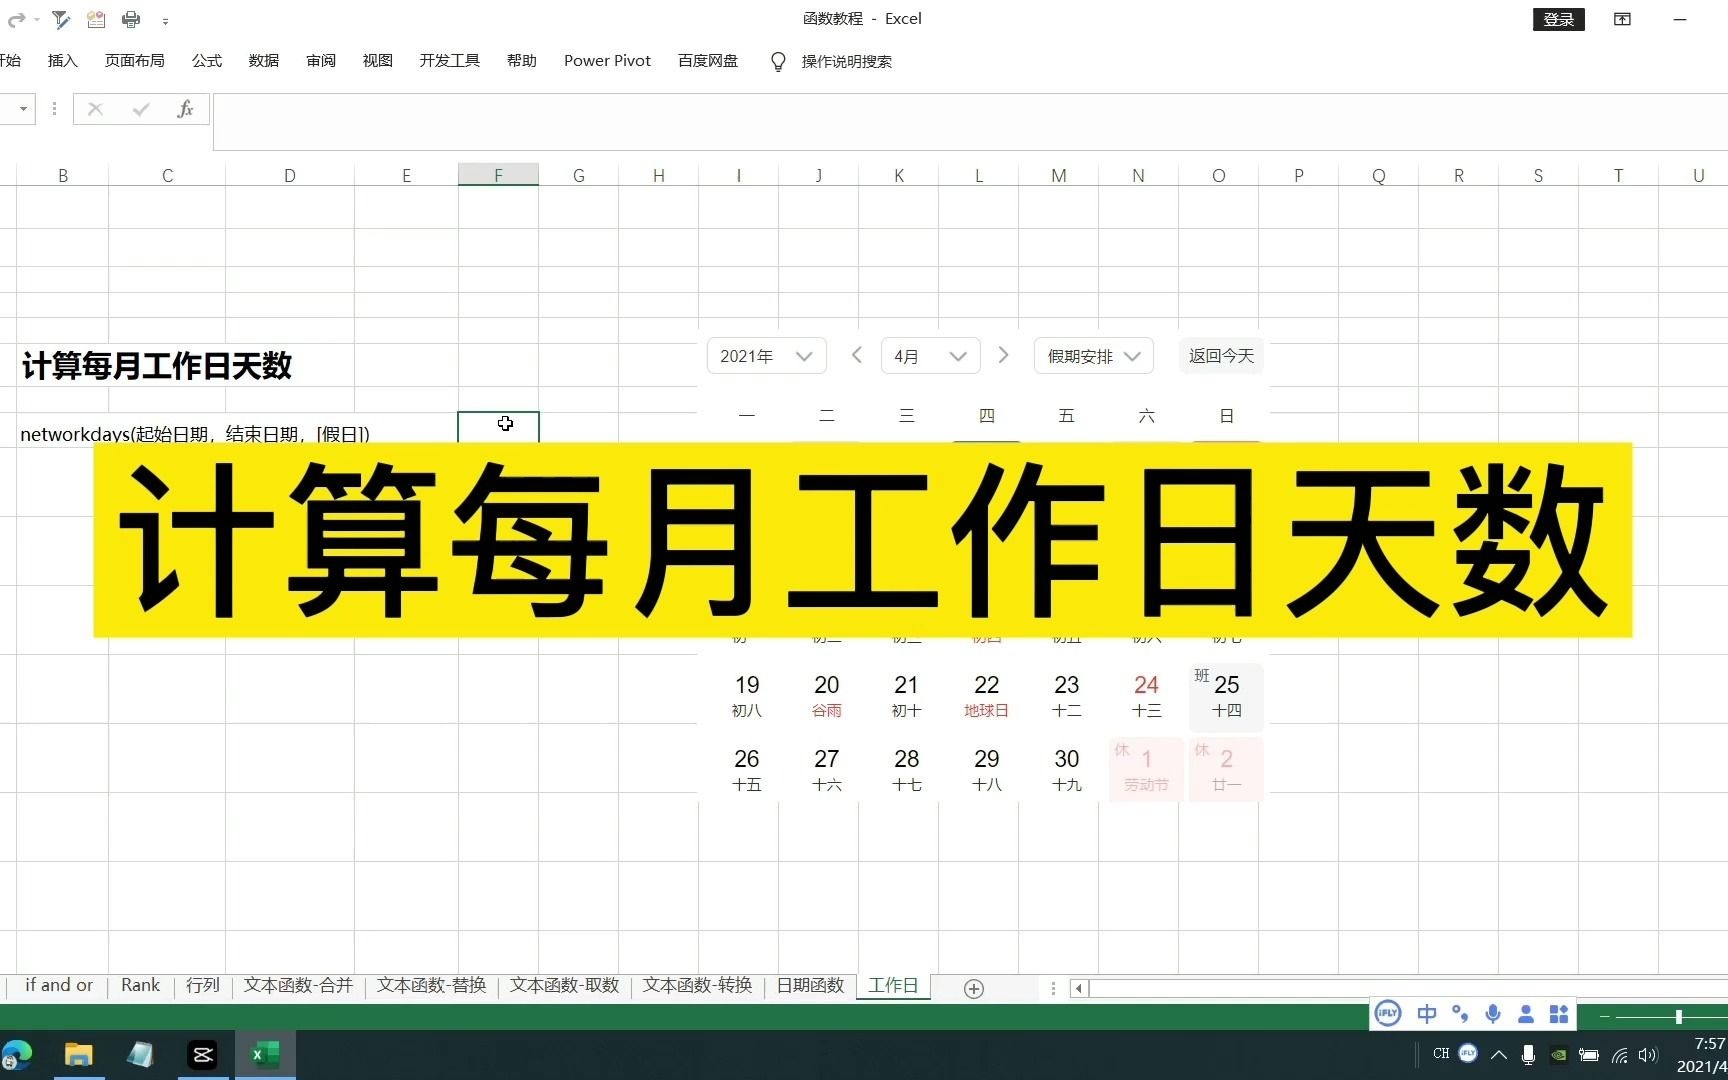Click inside the formula bar input
The image size is (1728, 1080).
point(970,121)
